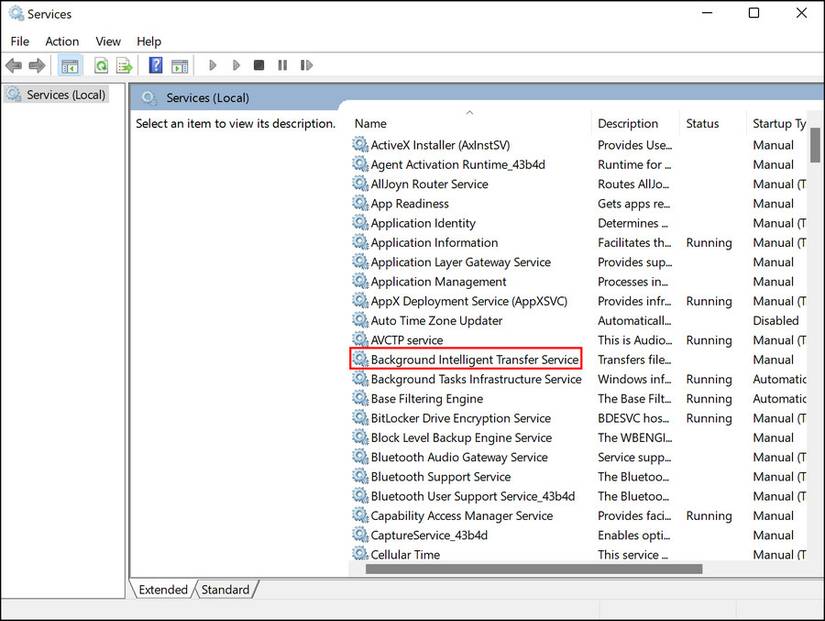Toggle Show/Hide Console Tree icon

[69, 66]
